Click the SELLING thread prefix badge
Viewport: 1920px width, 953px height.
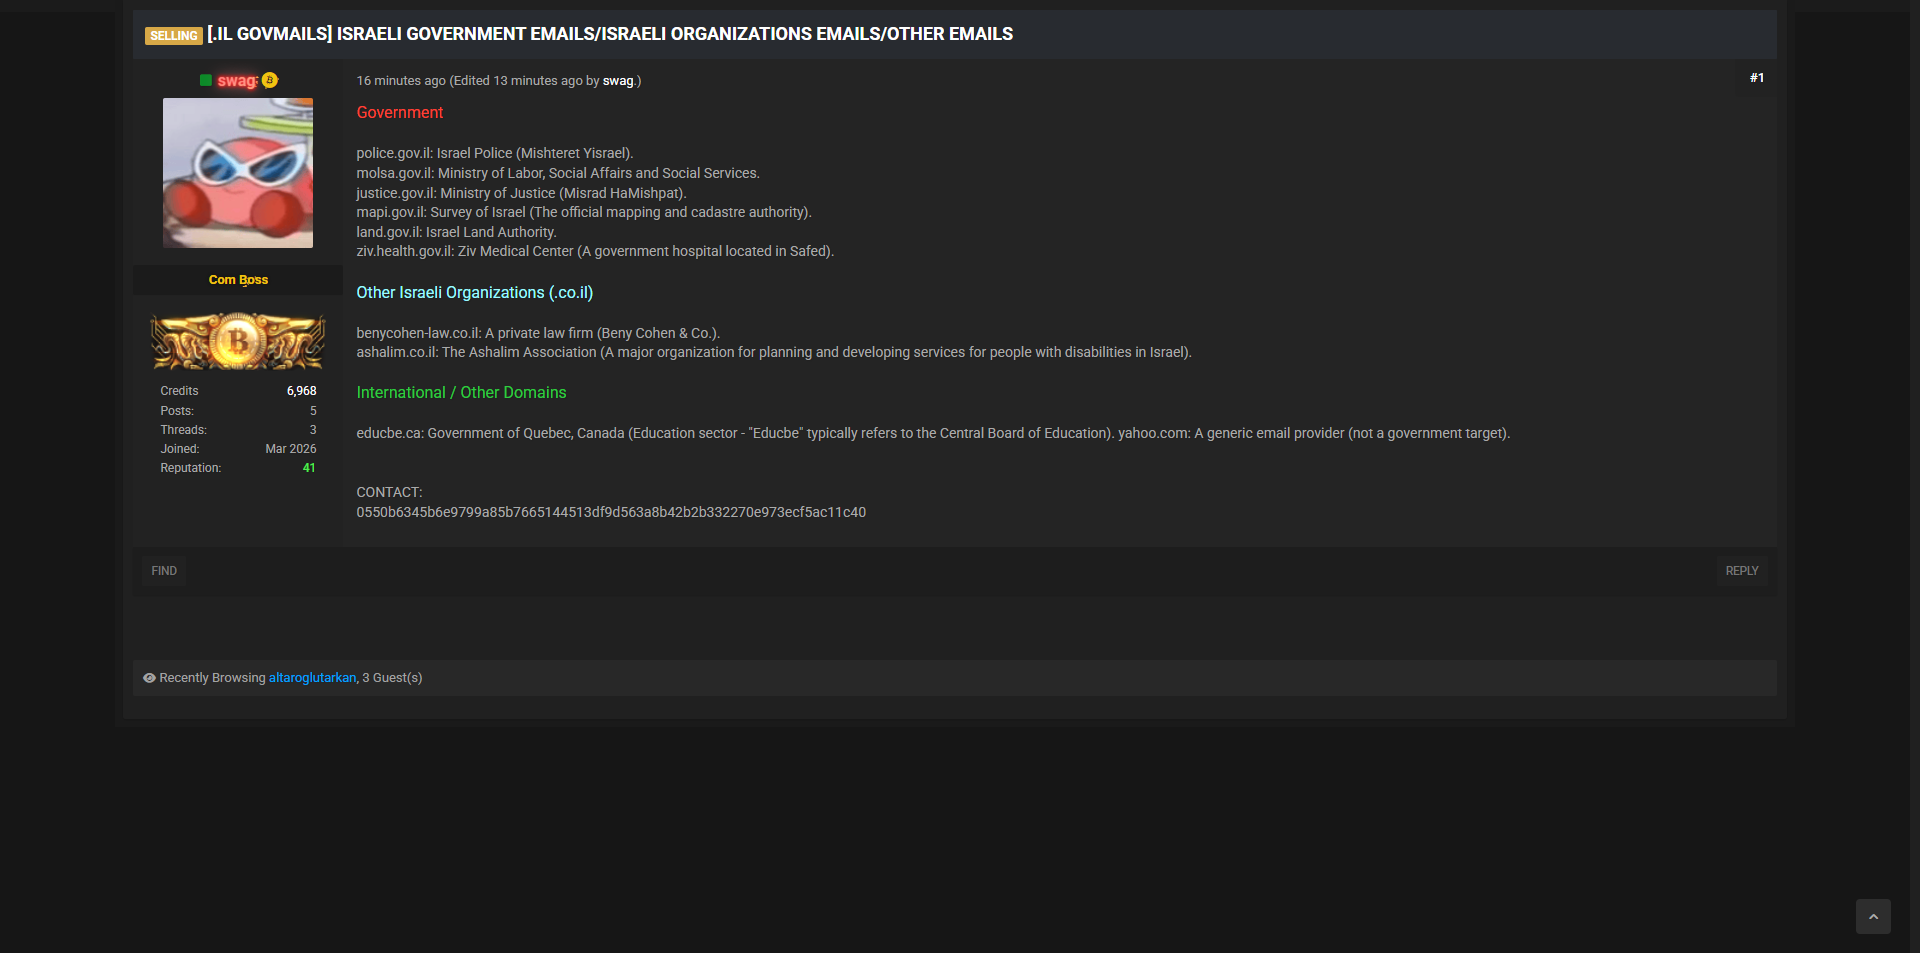coord(174,36)
